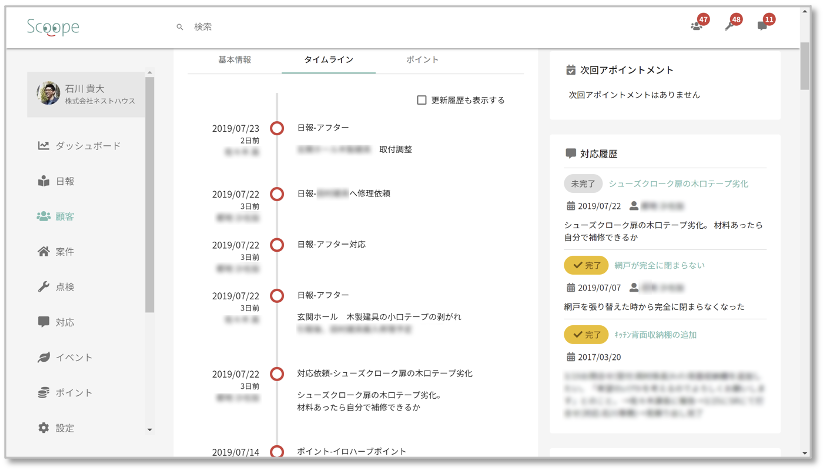The width and height of the screenshot is (824, 472).
Task: Click calendar icon next to 2019/07/07
Action: [x=571, y=288]
